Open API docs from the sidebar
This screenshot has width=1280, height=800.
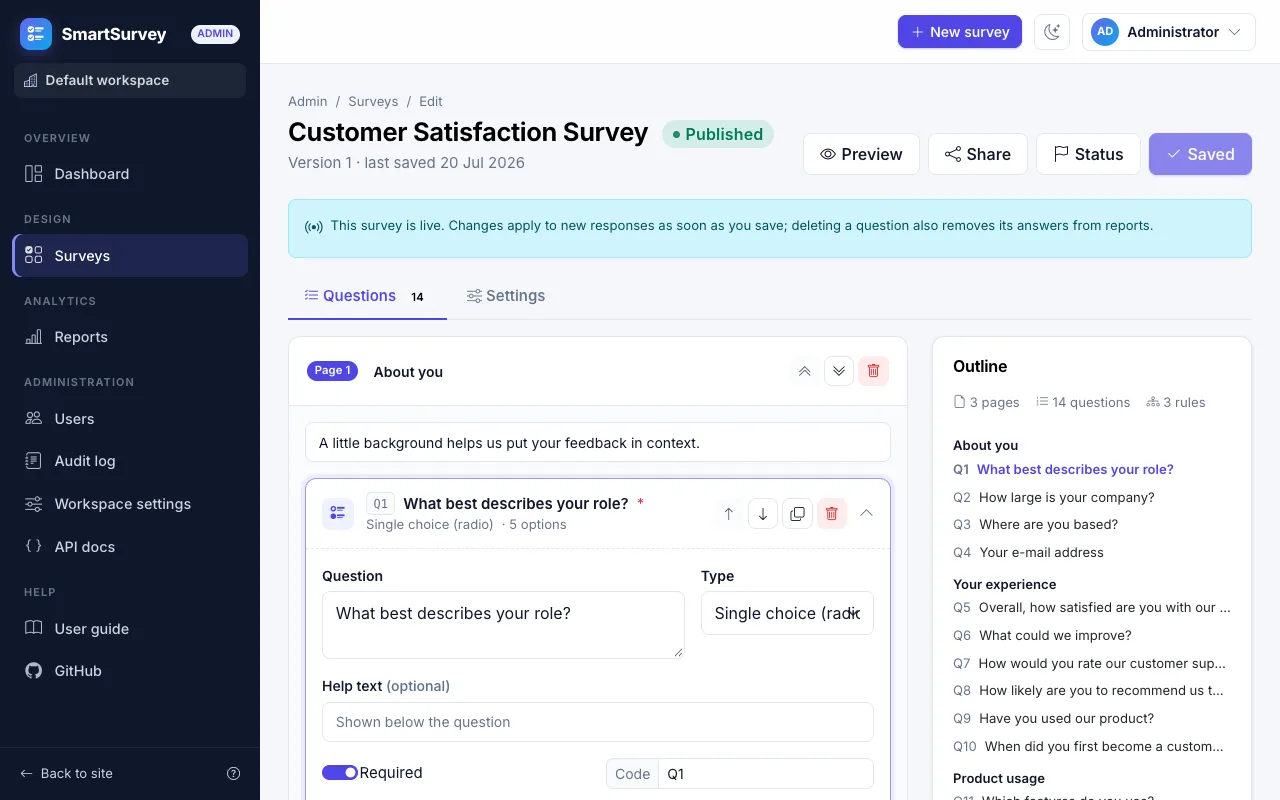click(x=130, y=547)
